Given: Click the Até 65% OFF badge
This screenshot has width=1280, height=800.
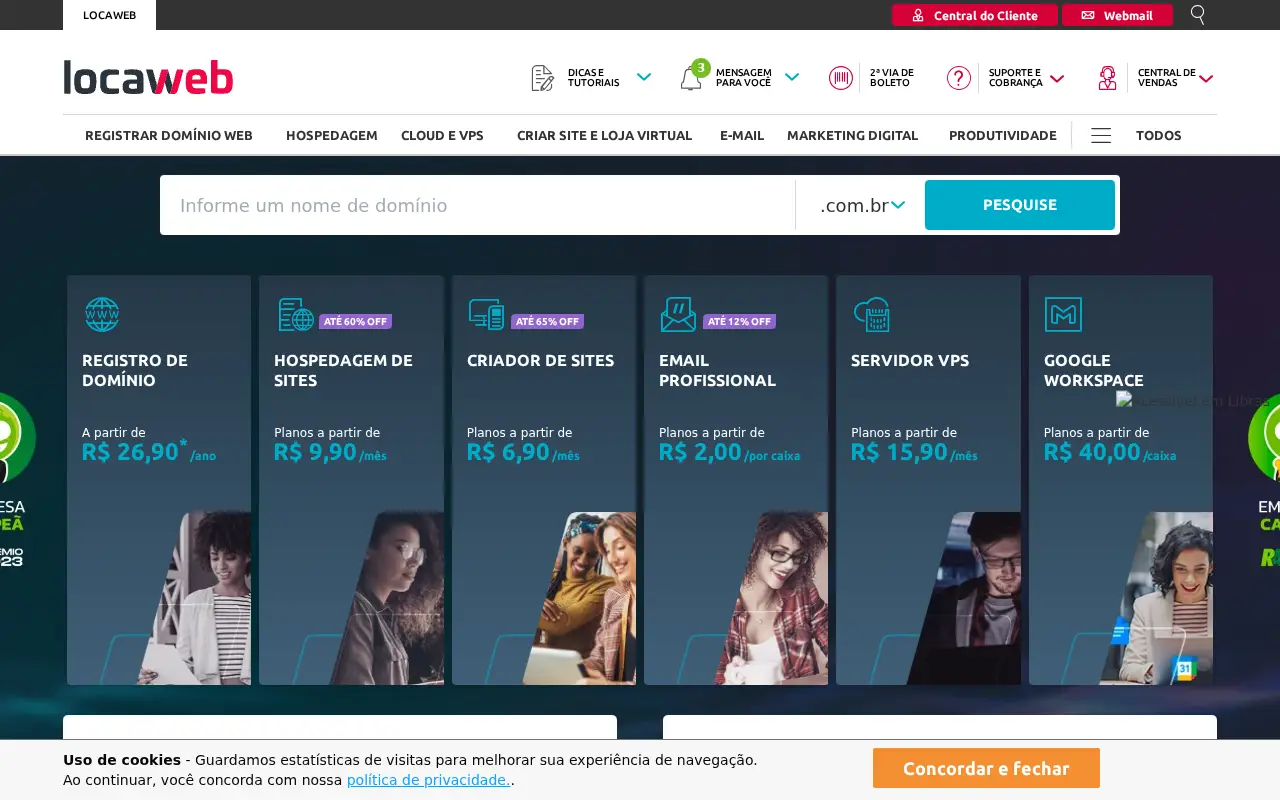Looking at the screenshot, I should coord(547,322).
